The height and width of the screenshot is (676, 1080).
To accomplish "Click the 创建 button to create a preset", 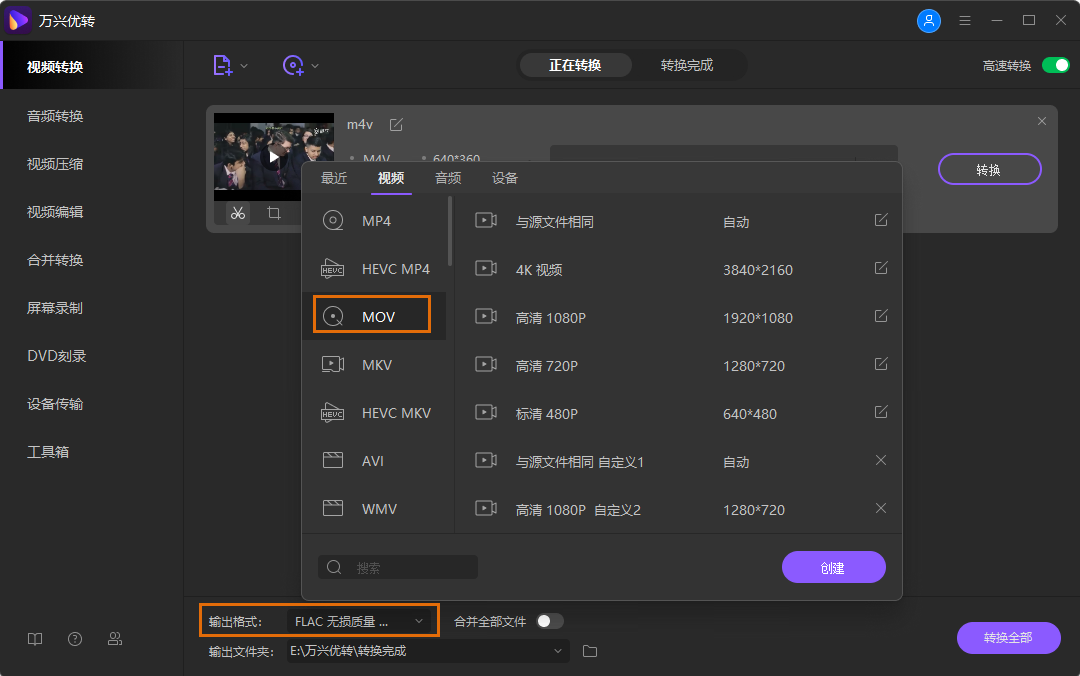I will tap(833, 566).
